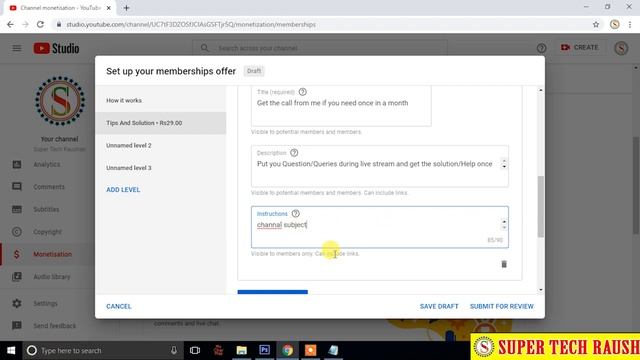Click the dialog scrollbar up arrow

541,90
